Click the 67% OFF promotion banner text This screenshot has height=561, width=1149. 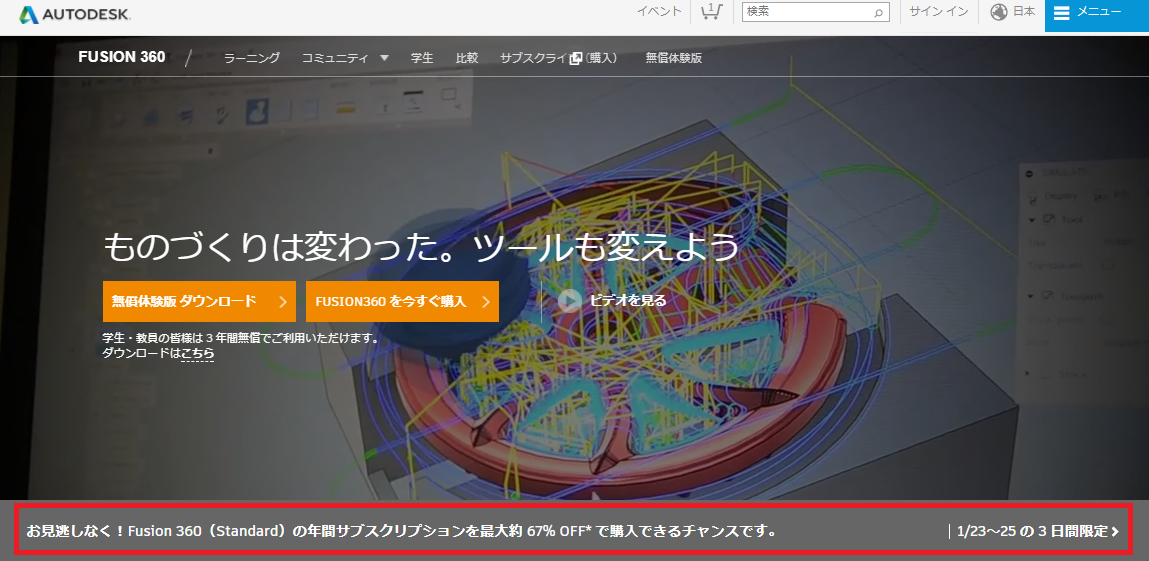tap(402, 532)
